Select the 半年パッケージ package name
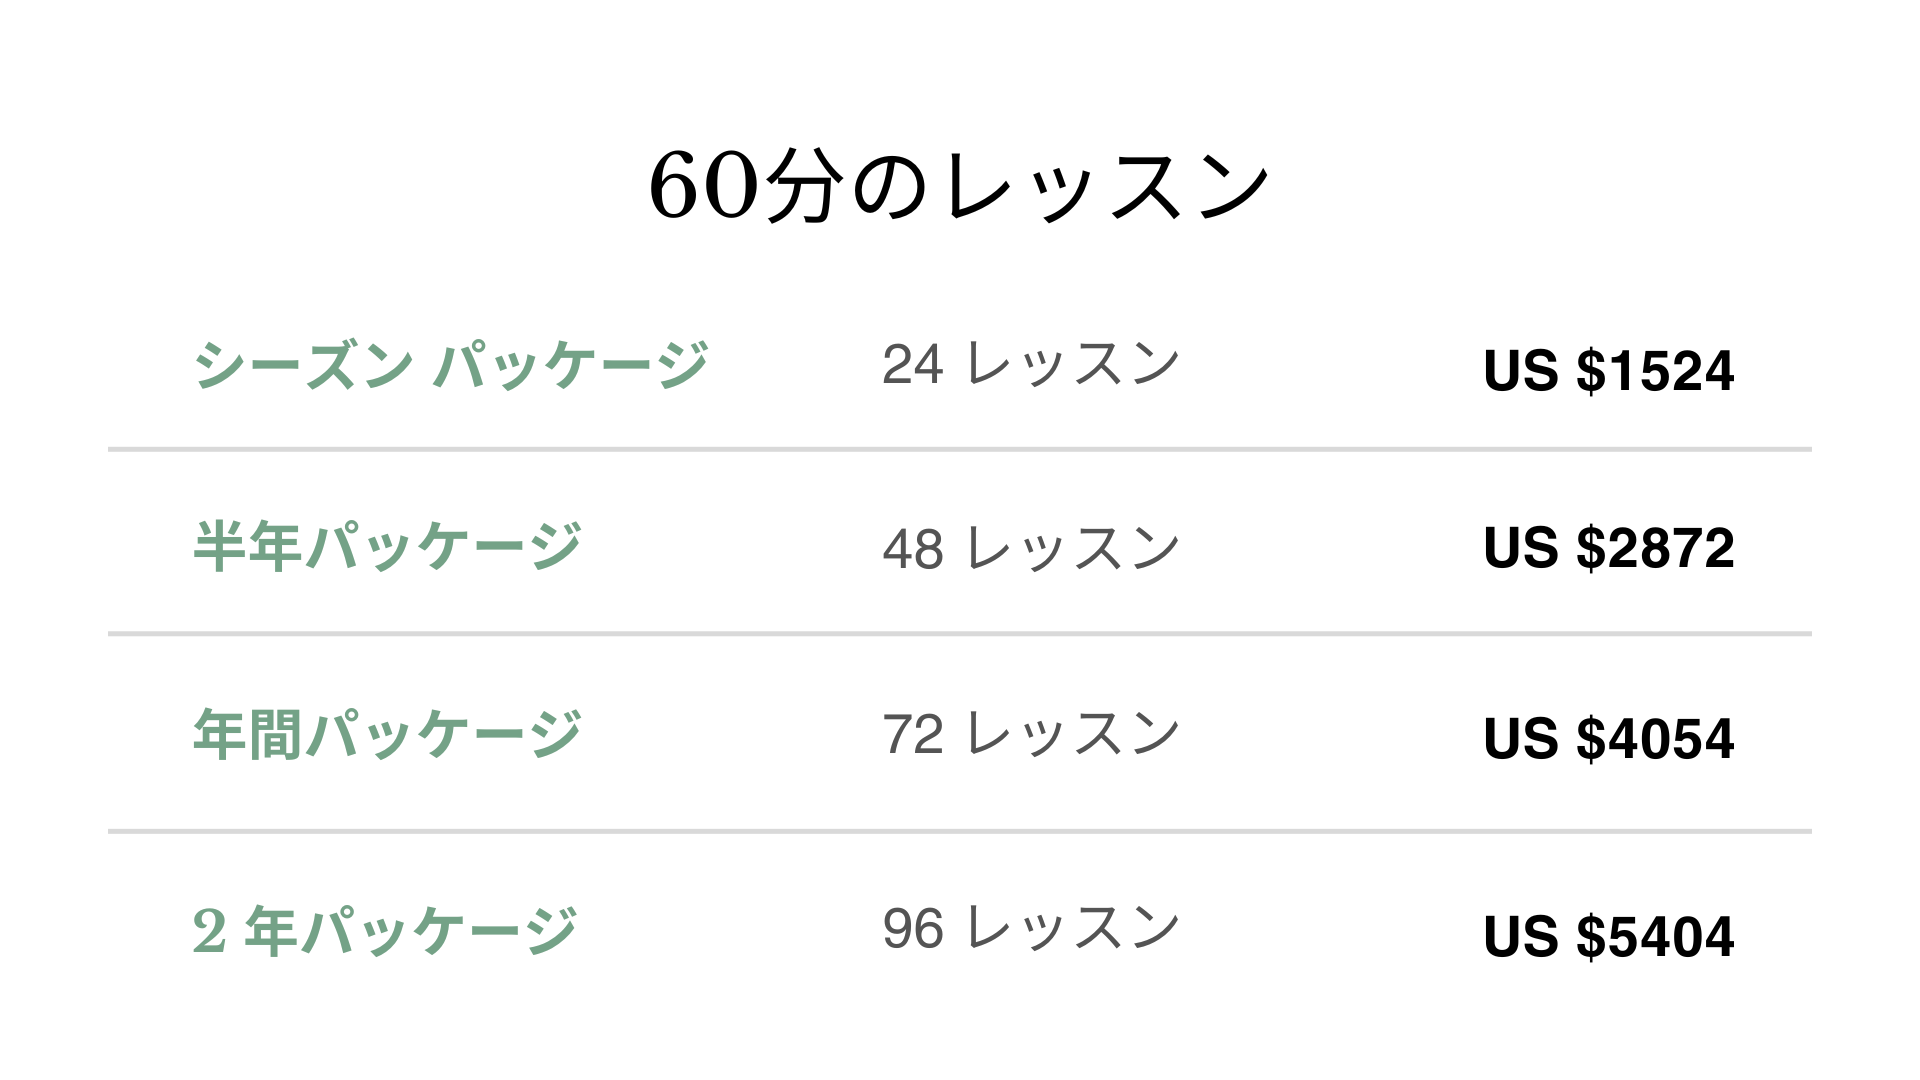1920x1080 pixels. click(x=387, y=547)
